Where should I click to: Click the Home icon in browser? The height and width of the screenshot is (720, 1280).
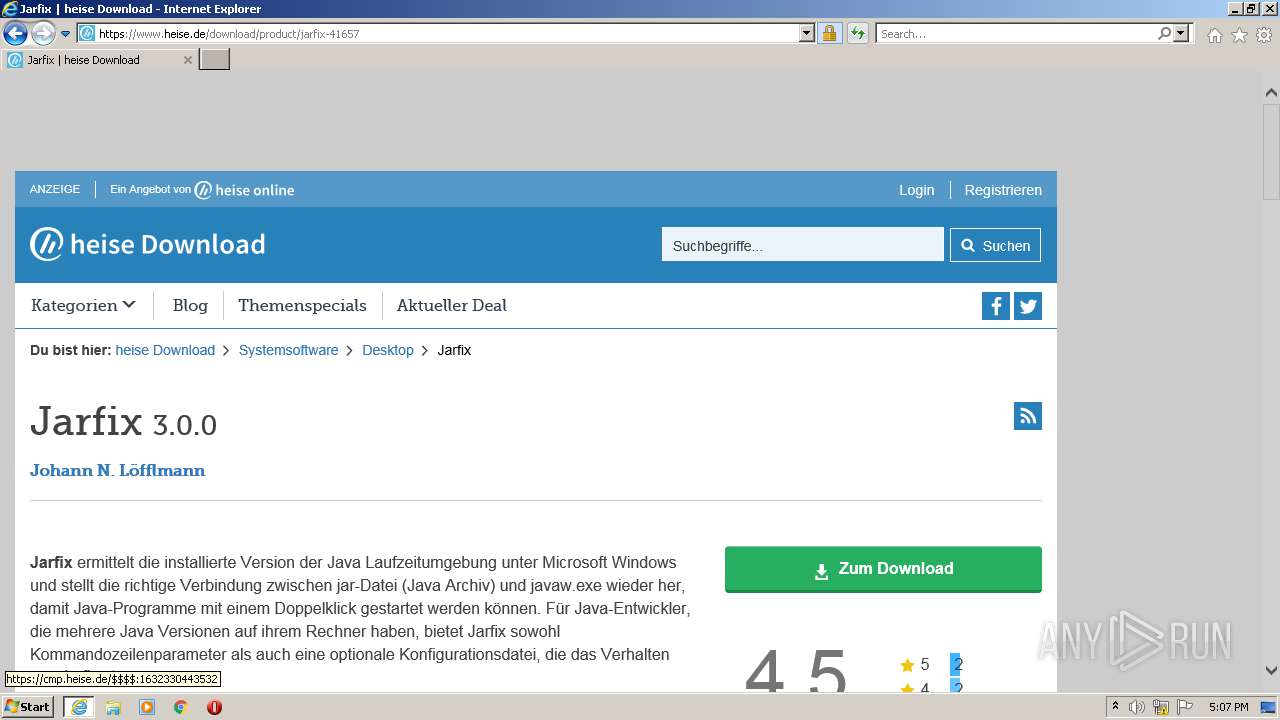click(x=1214, y=35)
